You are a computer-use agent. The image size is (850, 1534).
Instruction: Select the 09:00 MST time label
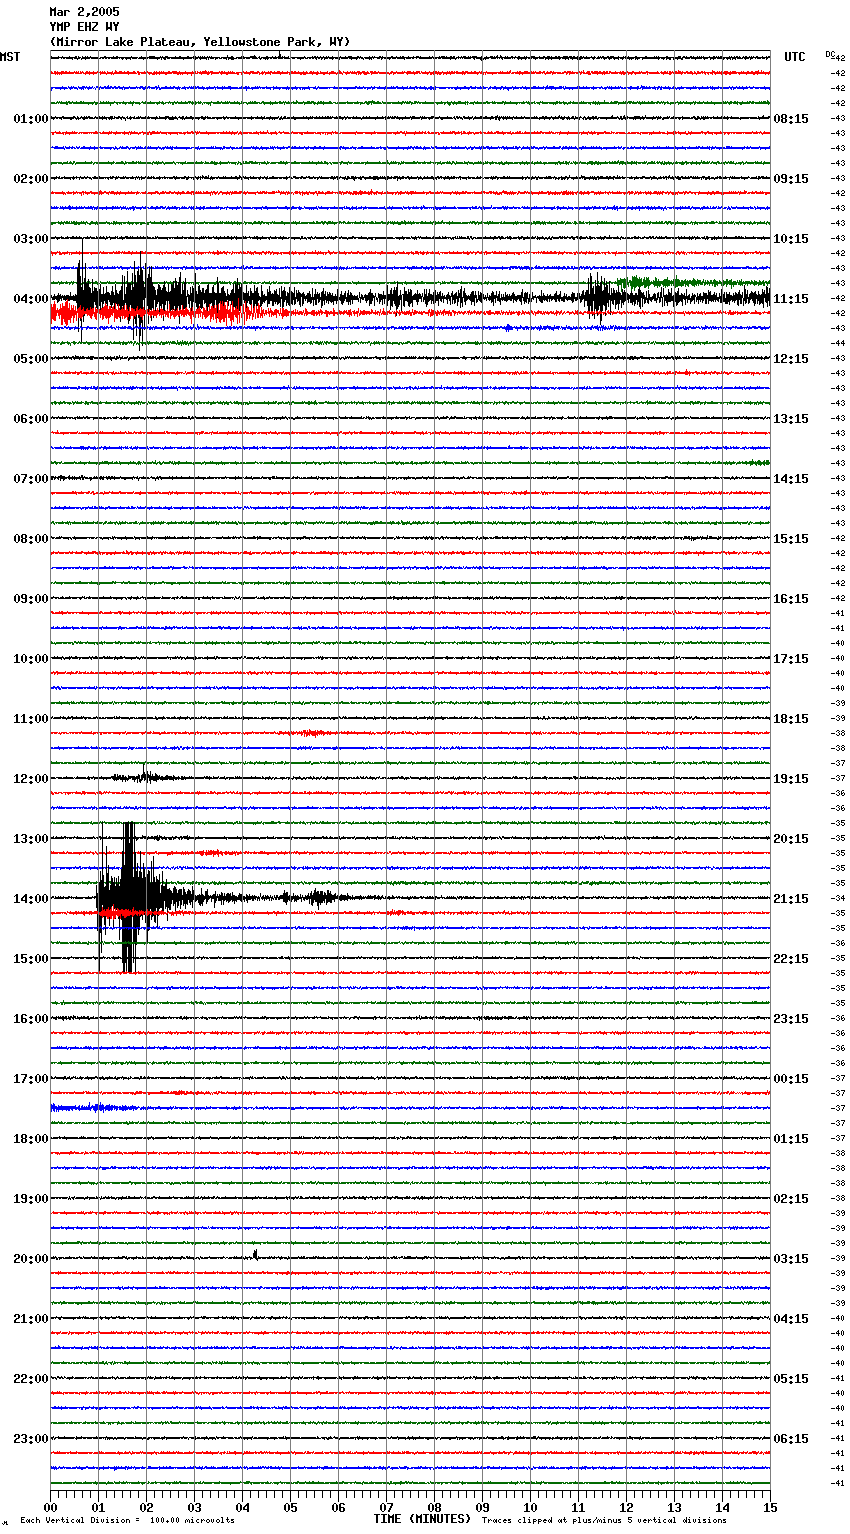coord(31,599)
